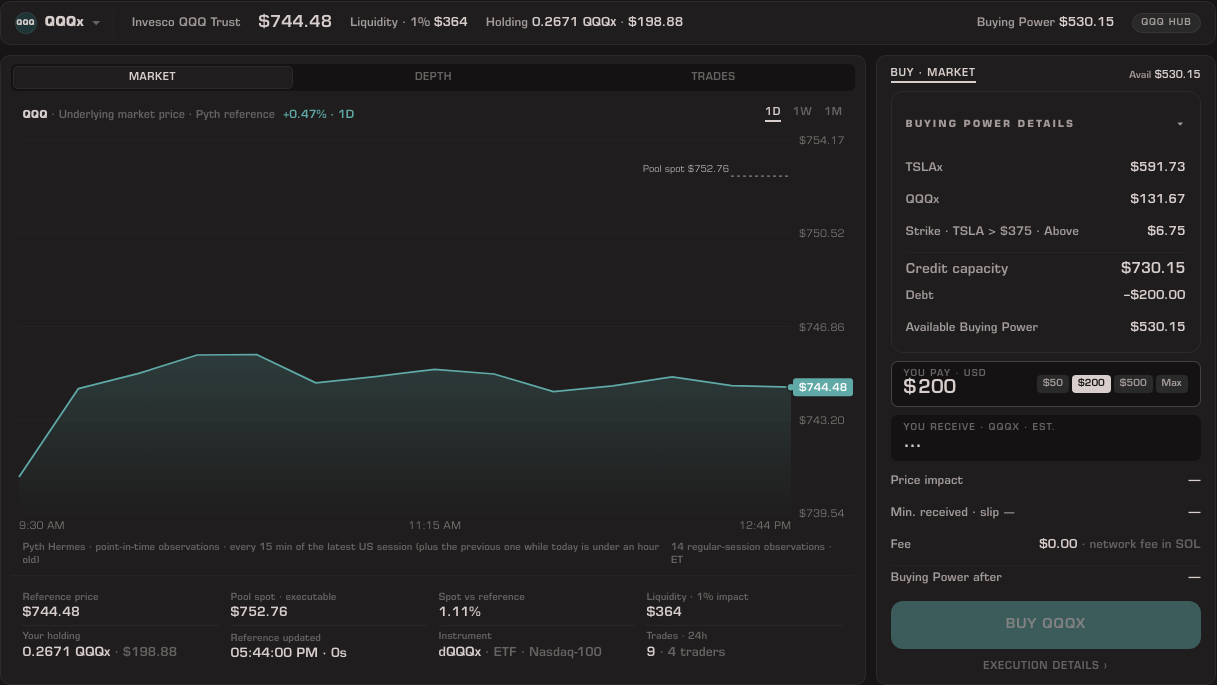Image resolution: width=1217 pixels, height=685 pixels.
Task: Click the Price impact row
Action: (x=1045, y=480)
